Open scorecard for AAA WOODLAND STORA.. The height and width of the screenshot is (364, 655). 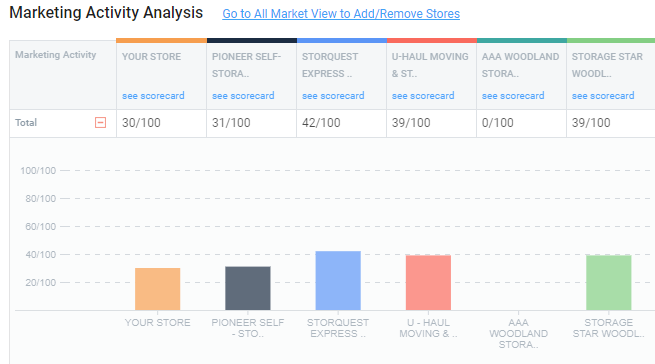513,96
